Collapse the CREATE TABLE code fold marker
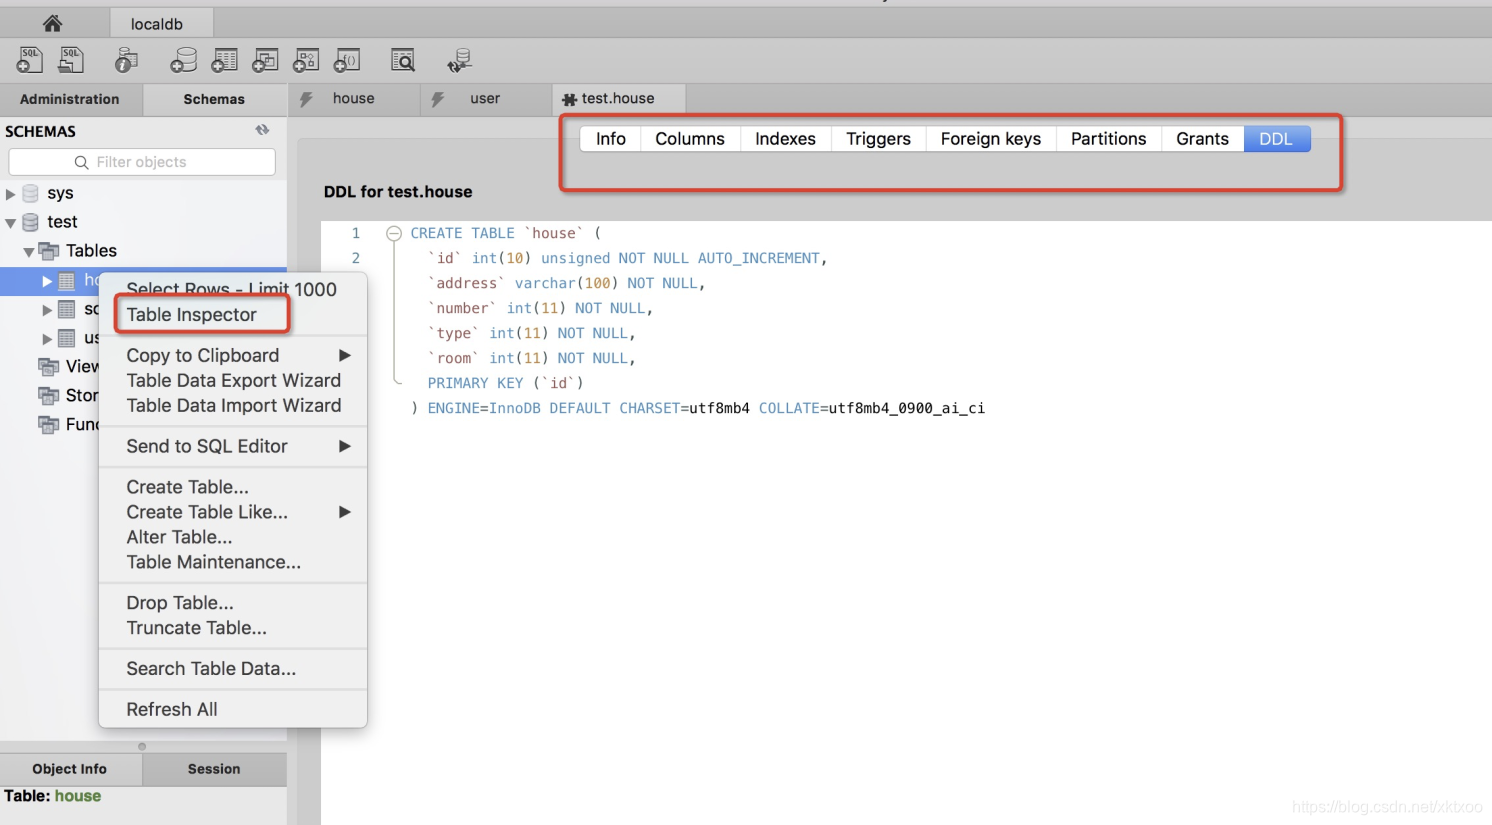 tap(394, 233)
